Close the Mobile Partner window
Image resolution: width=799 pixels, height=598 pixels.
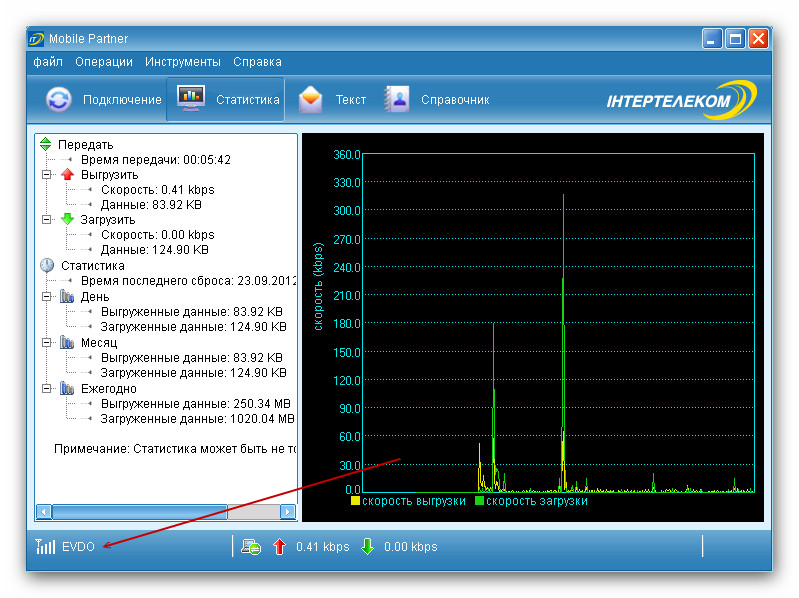click(x=758, y=39)
